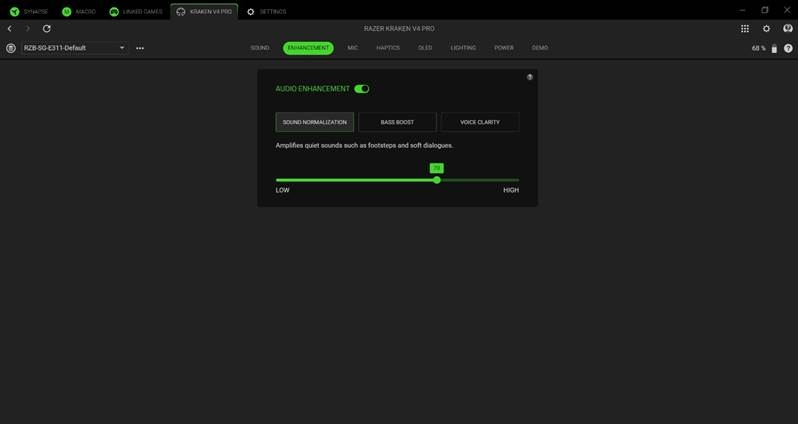
Task: Click the Linked Games controller icon
Action: pos(114,11)
